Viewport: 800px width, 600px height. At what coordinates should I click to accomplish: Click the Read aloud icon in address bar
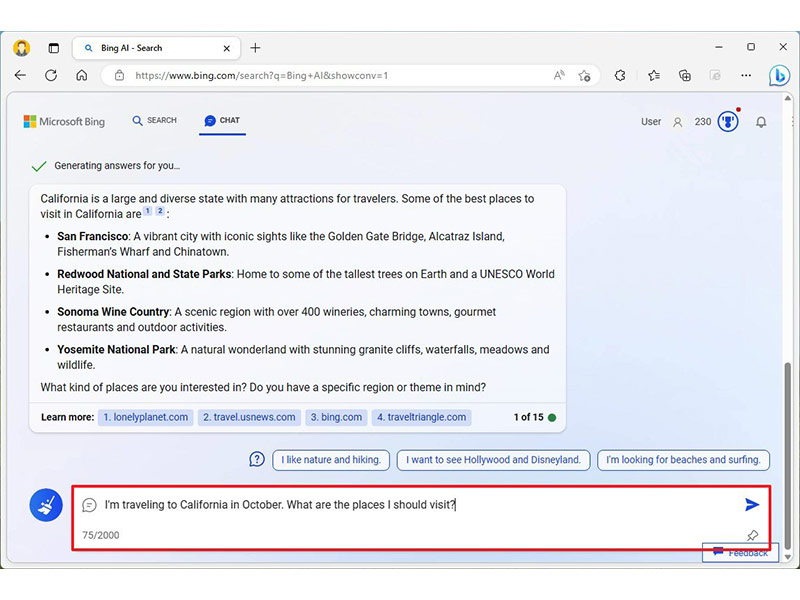pos(559,76)
